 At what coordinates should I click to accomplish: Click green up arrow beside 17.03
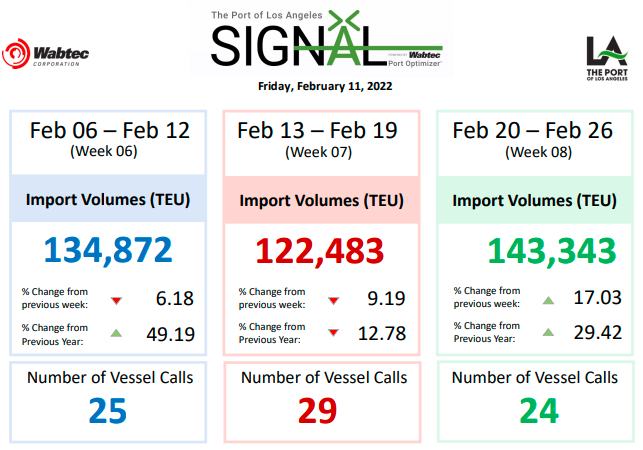[547, 300]
